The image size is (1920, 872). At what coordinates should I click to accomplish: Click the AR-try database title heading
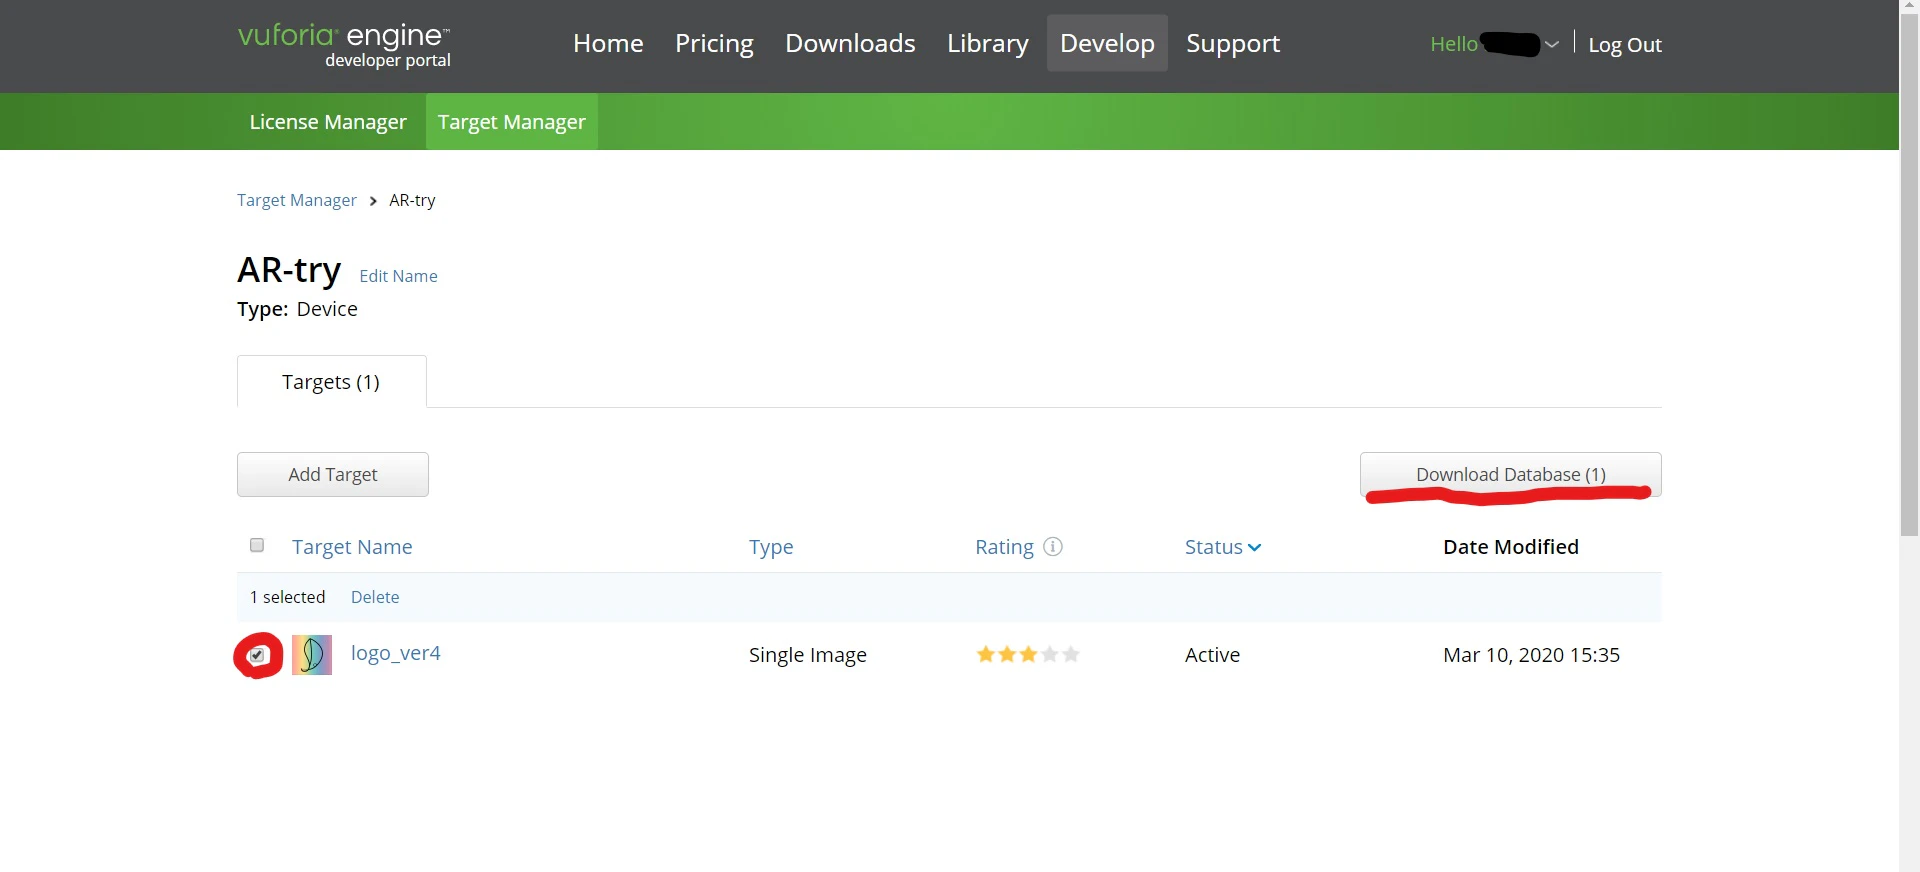tap(289, 270)
